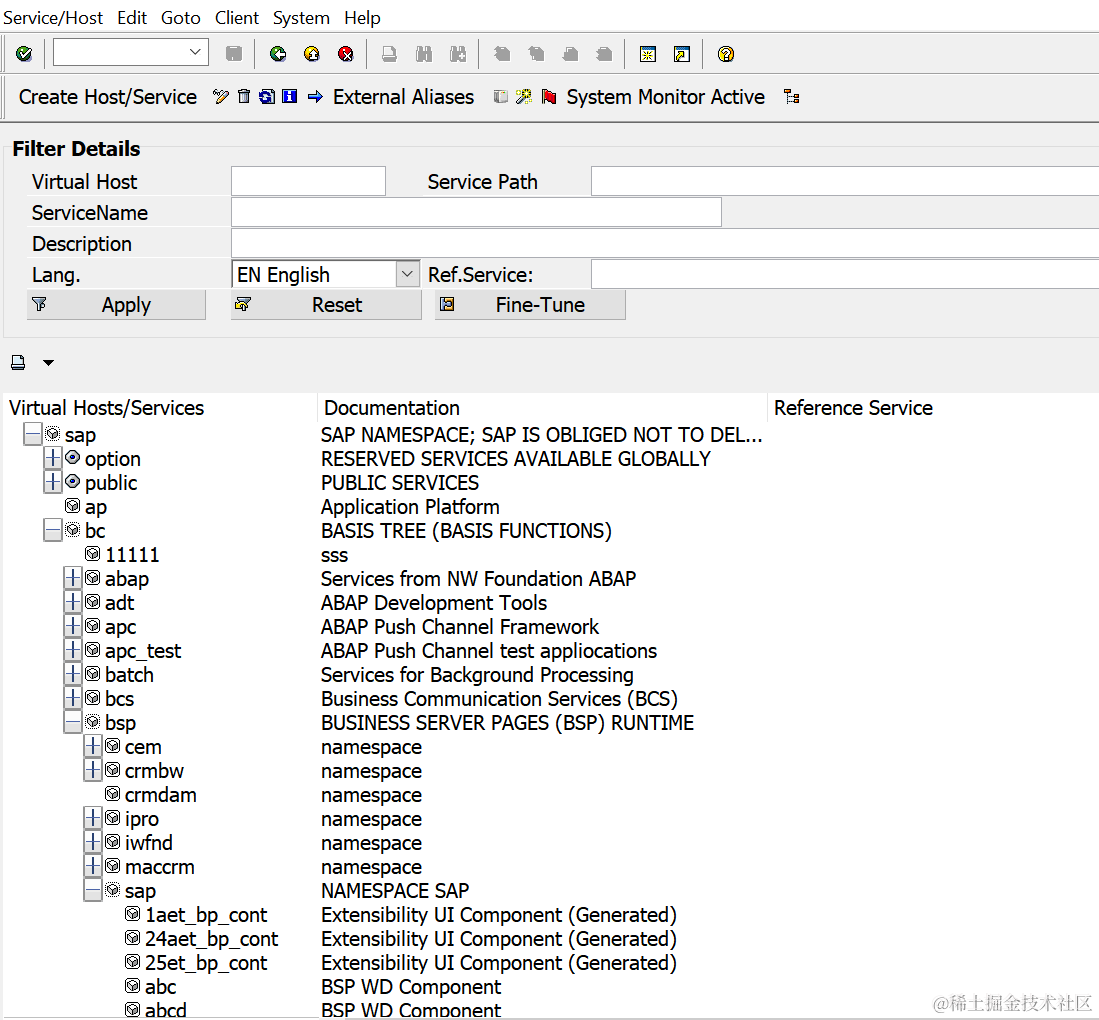The image size is (1099, 1020).
Task: Open the Client menu
Action: pos(237,18)
